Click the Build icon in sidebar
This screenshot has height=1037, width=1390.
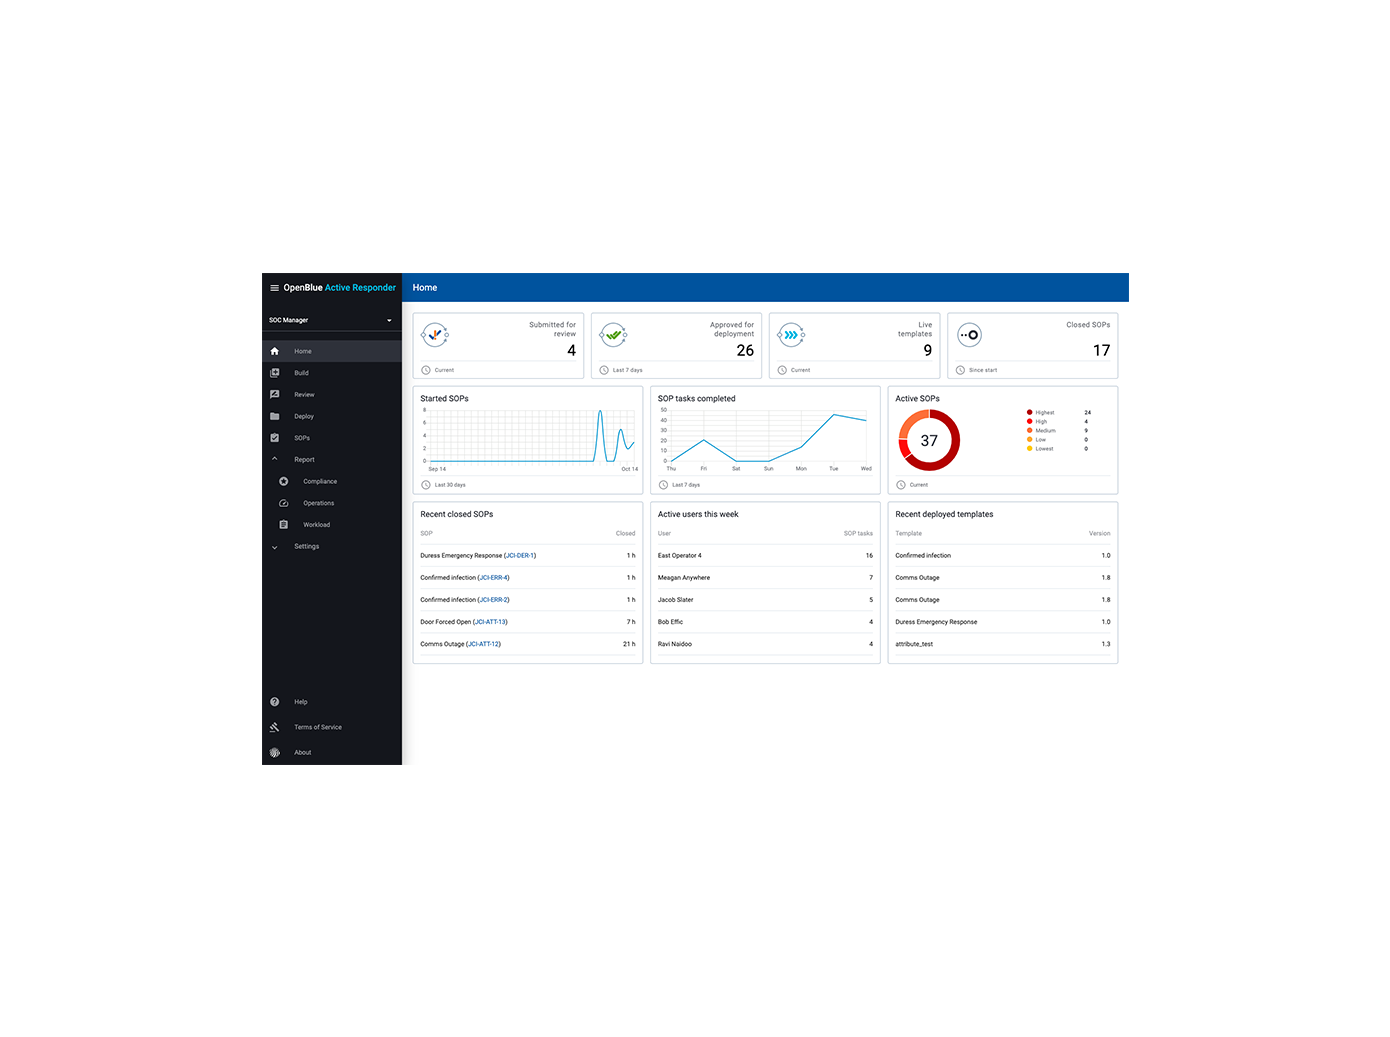[x=275, y=373]
